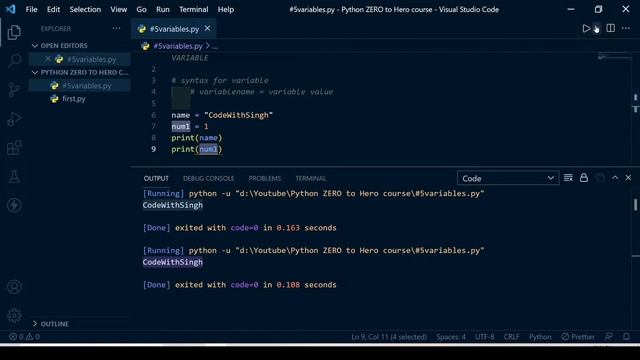Viewport: 640px width, 360px height.
Task: Open the lightning bolt activity bar view
Action: coord(14,205)
